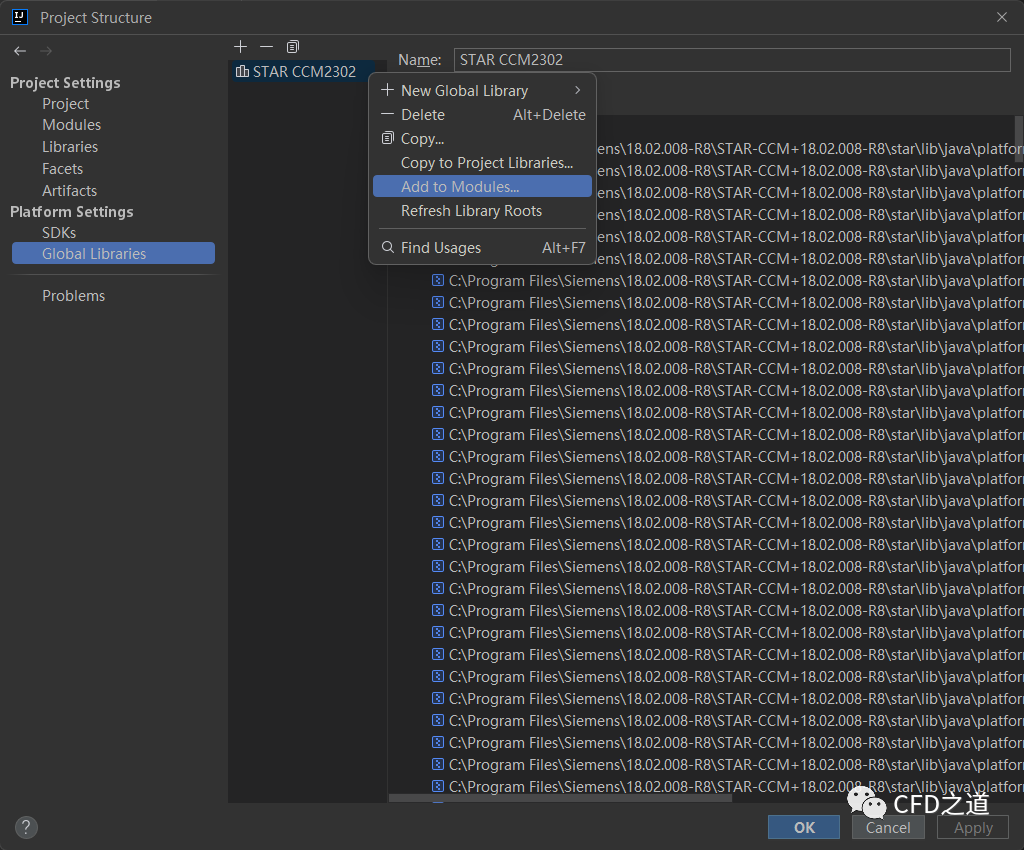Click the library Name input field

[731, 60]
